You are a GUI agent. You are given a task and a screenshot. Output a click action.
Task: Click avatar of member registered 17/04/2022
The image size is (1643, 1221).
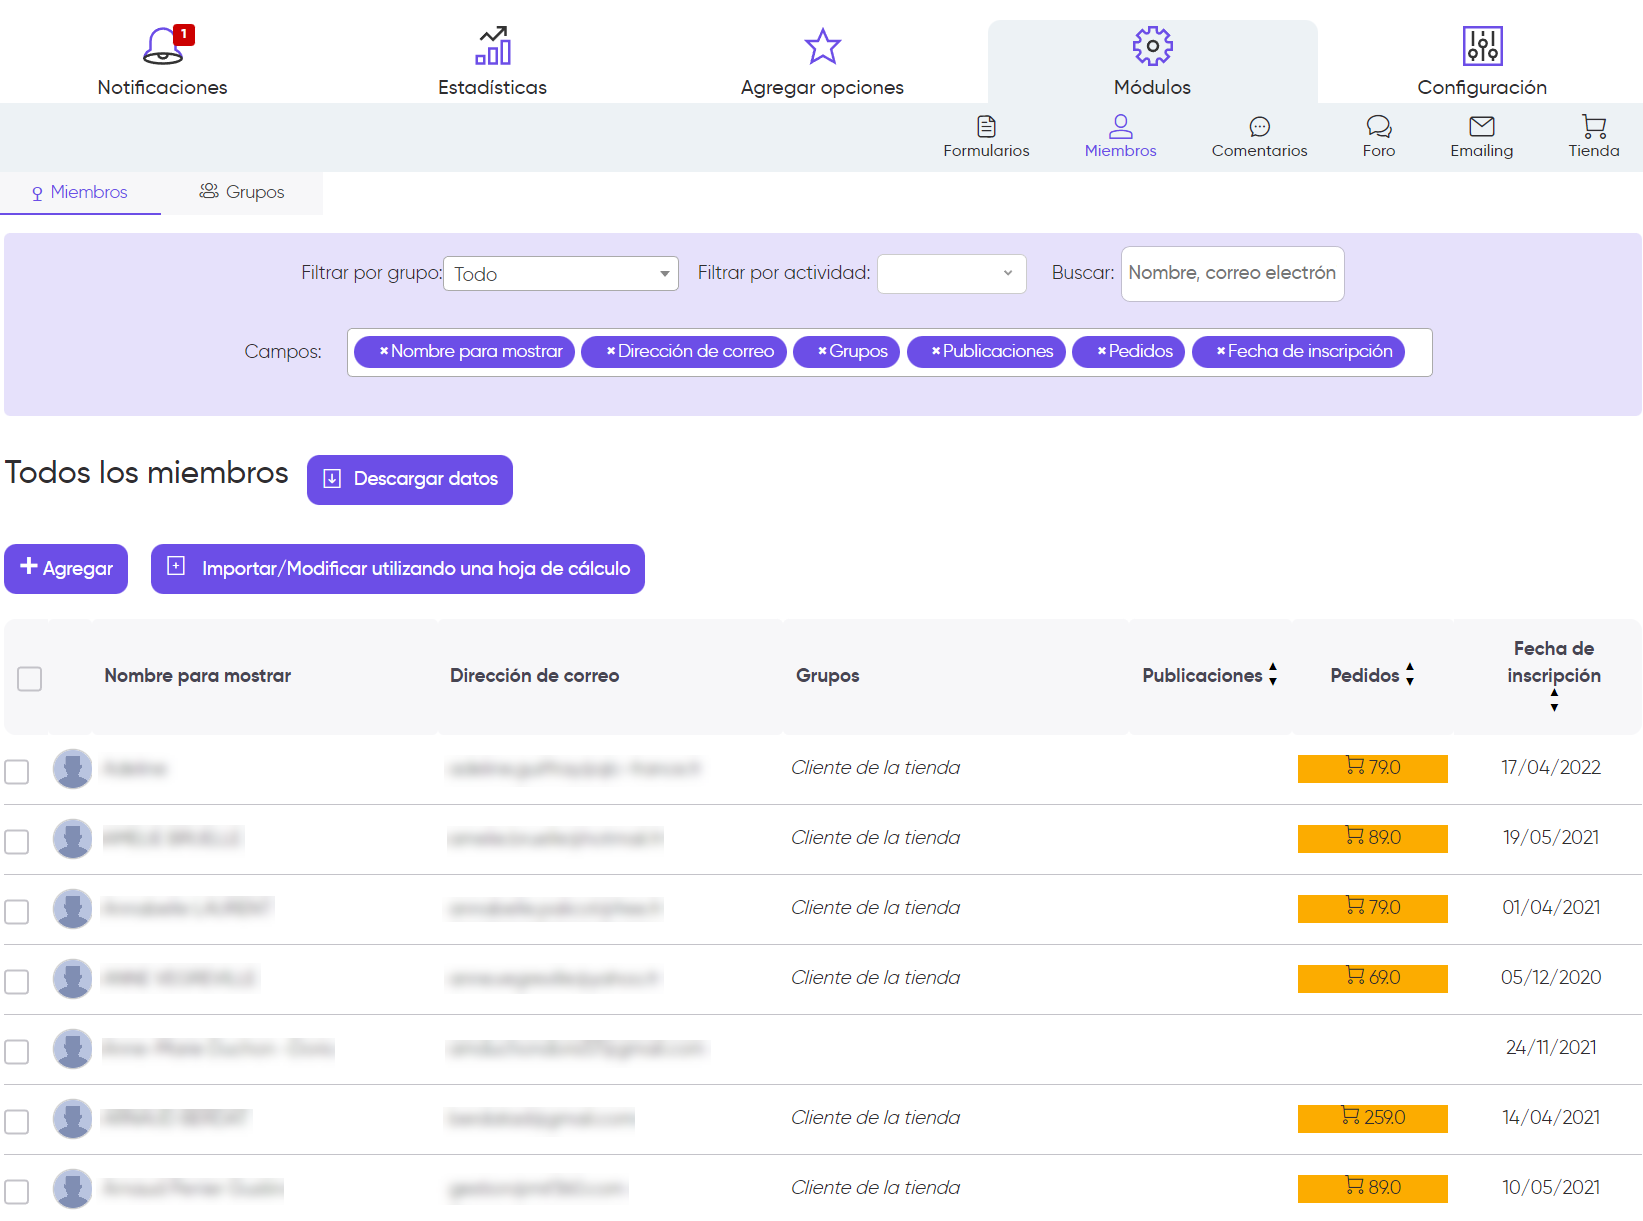click(72, 769)
